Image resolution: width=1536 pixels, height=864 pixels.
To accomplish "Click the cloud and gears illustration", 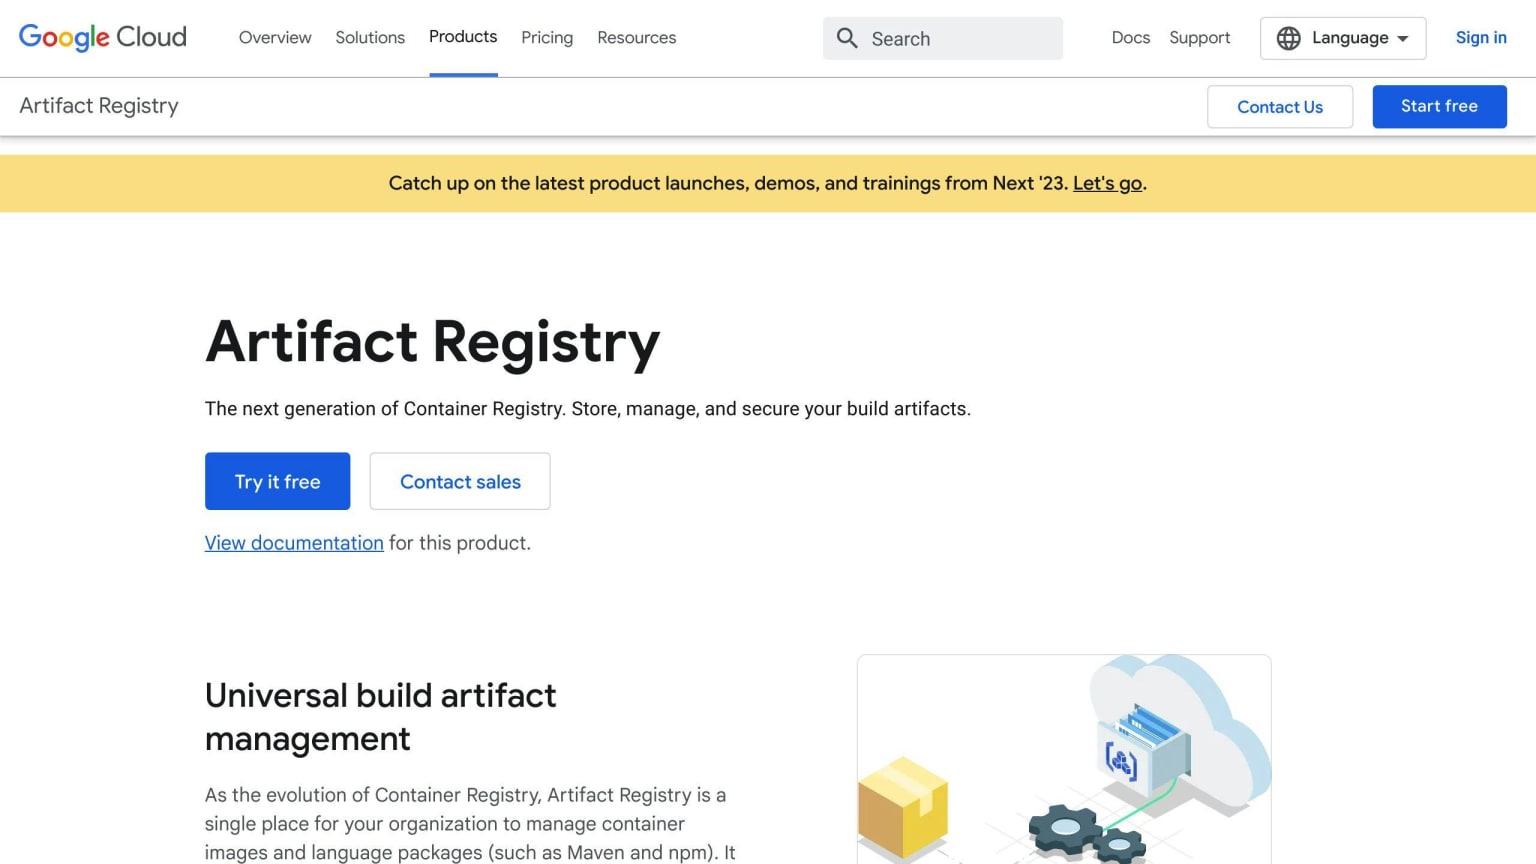I will point(1064,759).
